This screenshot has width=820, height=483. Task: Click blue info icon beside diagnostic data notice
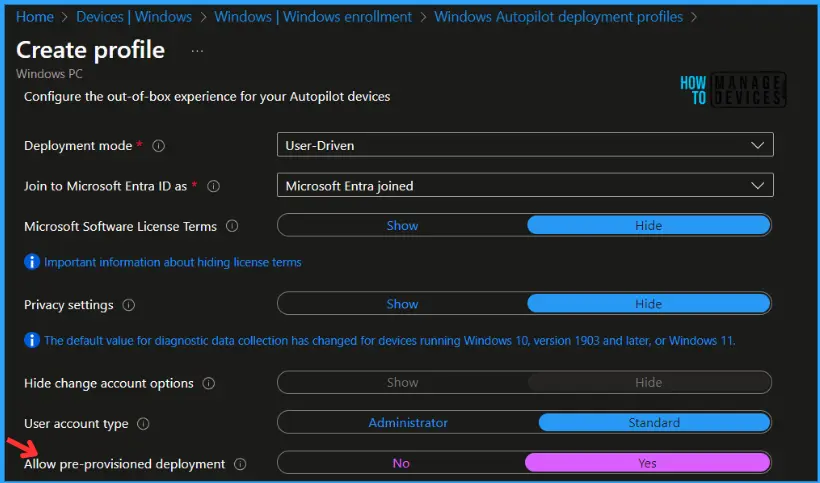point(32,340)
